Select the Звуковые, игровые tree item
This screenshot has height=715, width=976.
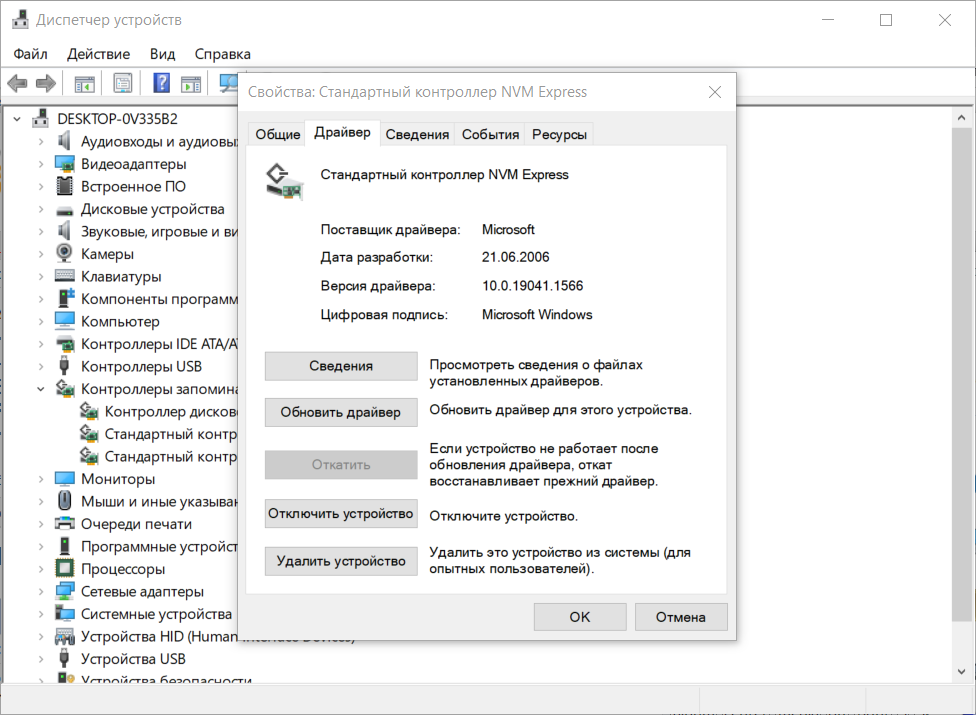pos(148,231)
